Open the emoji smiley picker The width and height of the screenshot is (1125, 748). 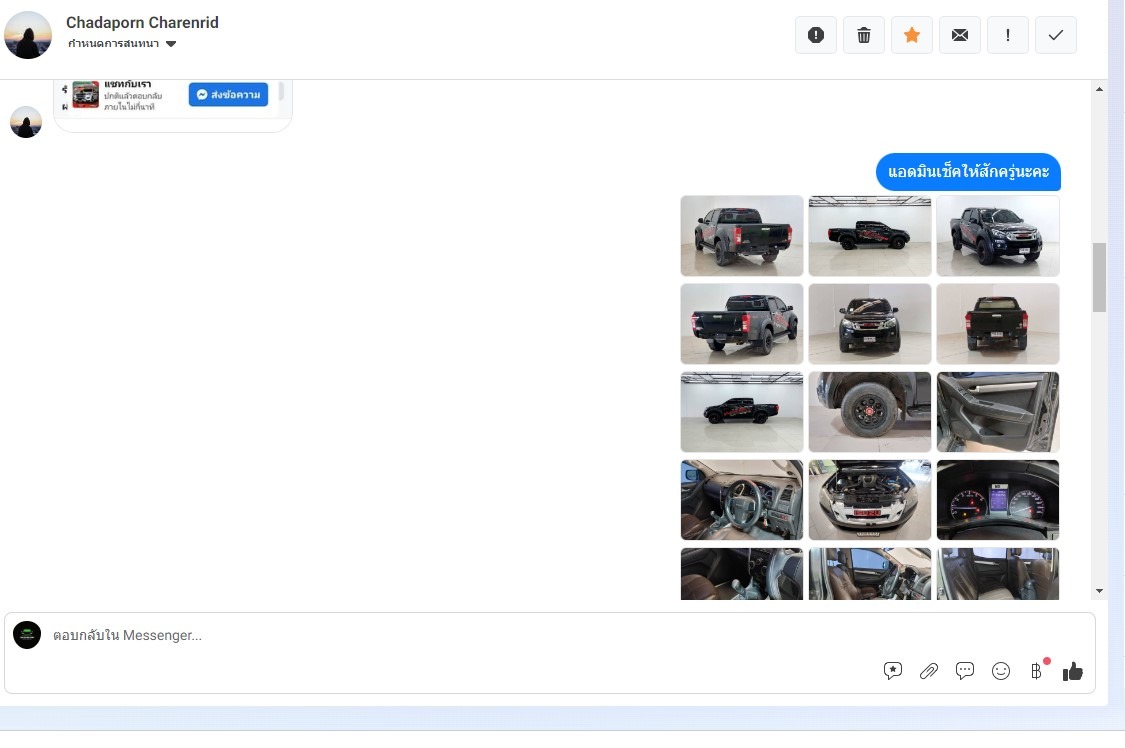pos(1001,671)
